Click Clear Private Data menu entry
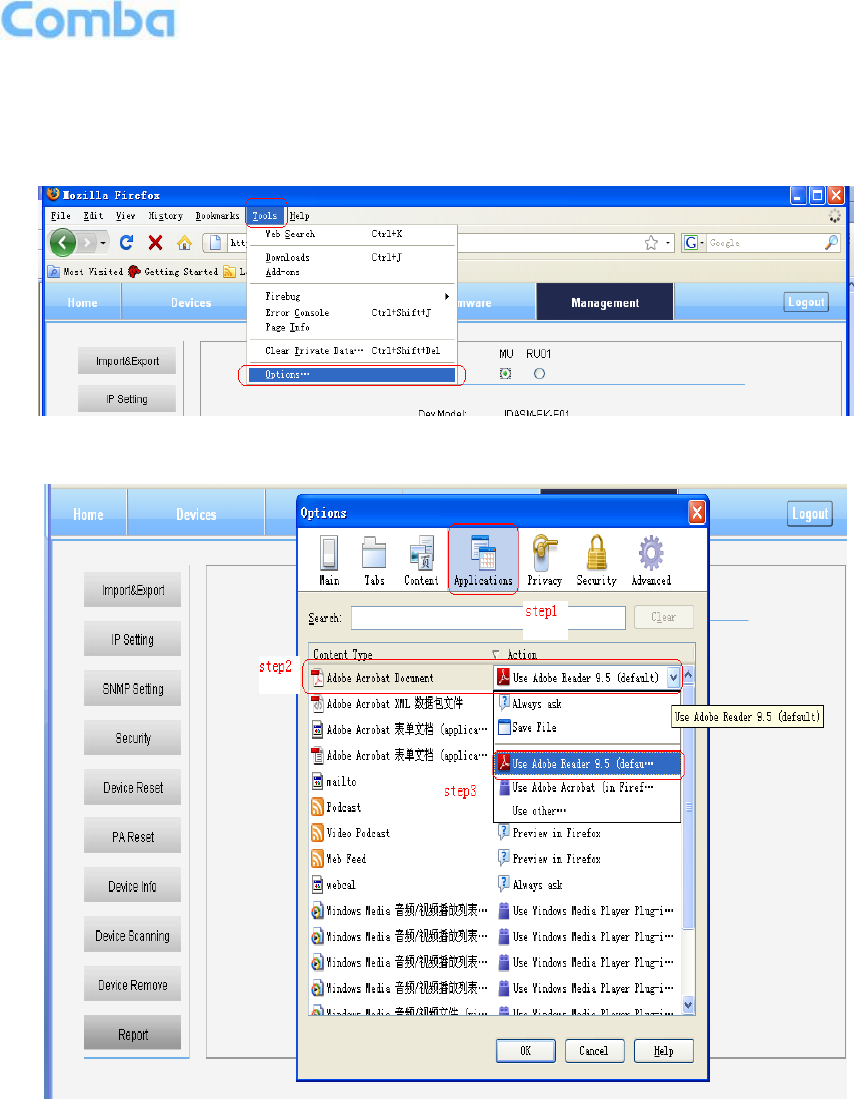Viewport: 854px width, 1099px height. click(353, 350)
